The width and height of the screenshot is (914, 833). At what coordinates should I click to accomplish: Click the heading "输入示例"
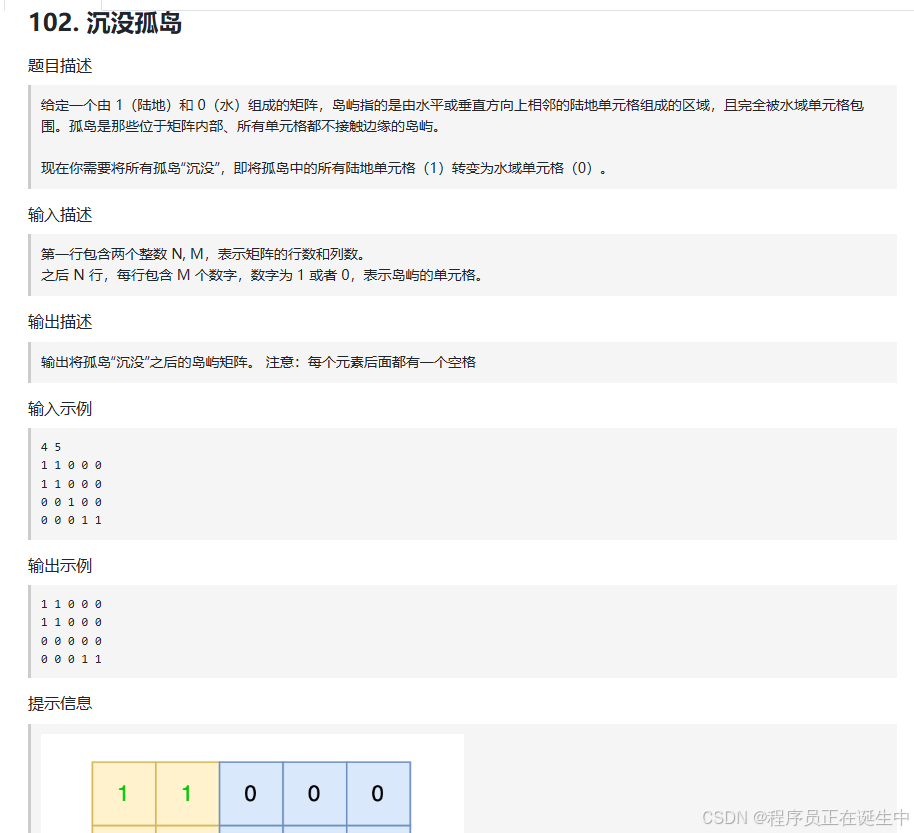[60, 409]
